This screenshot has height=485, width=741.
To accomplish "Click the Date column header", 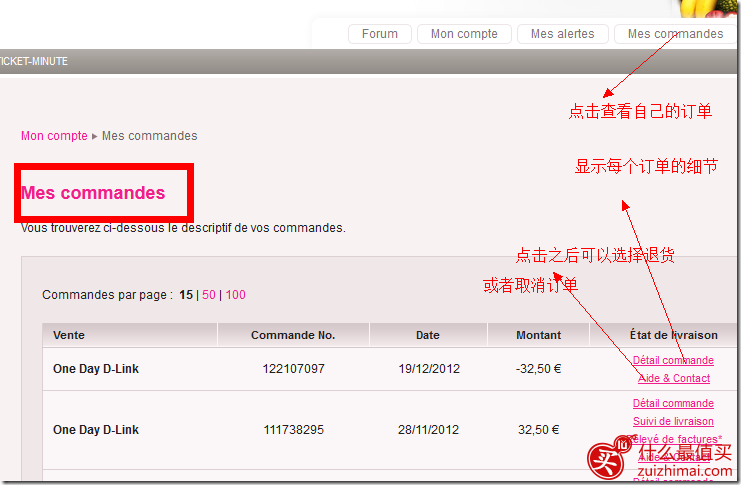I will click(x=428, y=335).
